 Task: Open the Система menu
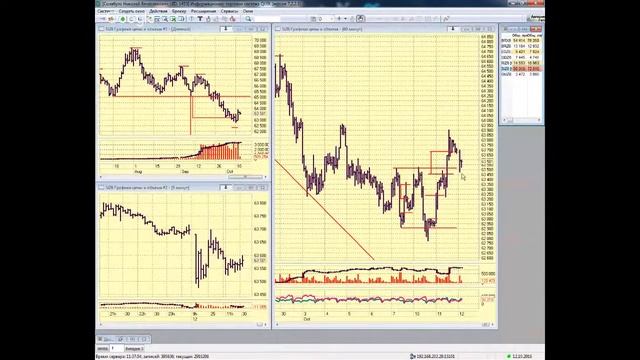[105, 11]
